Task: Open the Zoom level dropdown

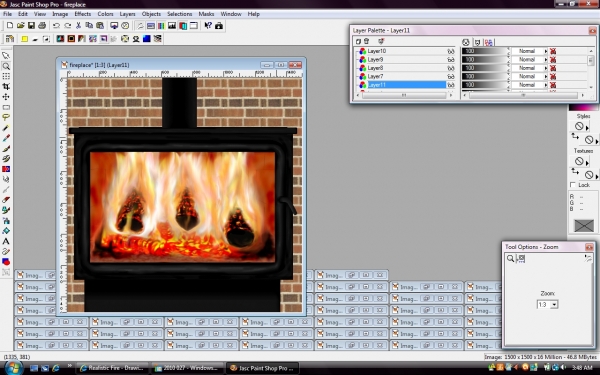Action: [554, 305]
